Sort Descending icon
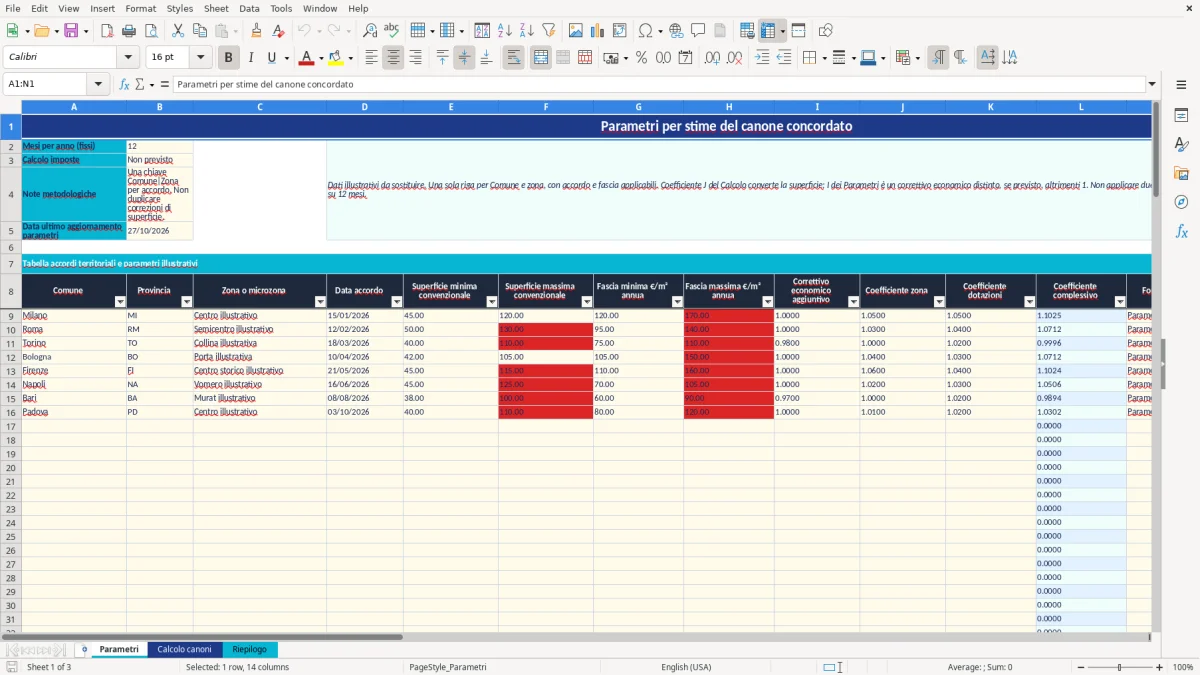Image resolution: width=1200 pixels, height=675 pixels. coord(527,31)
